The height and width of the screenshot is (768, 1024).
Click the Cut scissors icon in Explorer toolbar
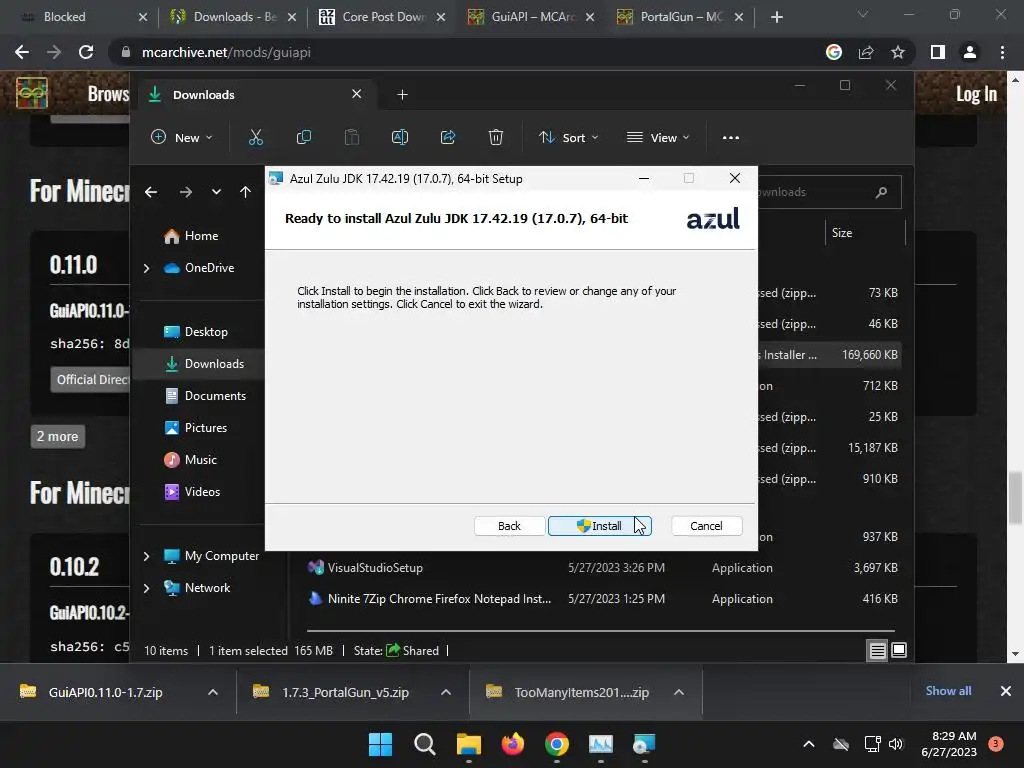(x=255, y=137)
